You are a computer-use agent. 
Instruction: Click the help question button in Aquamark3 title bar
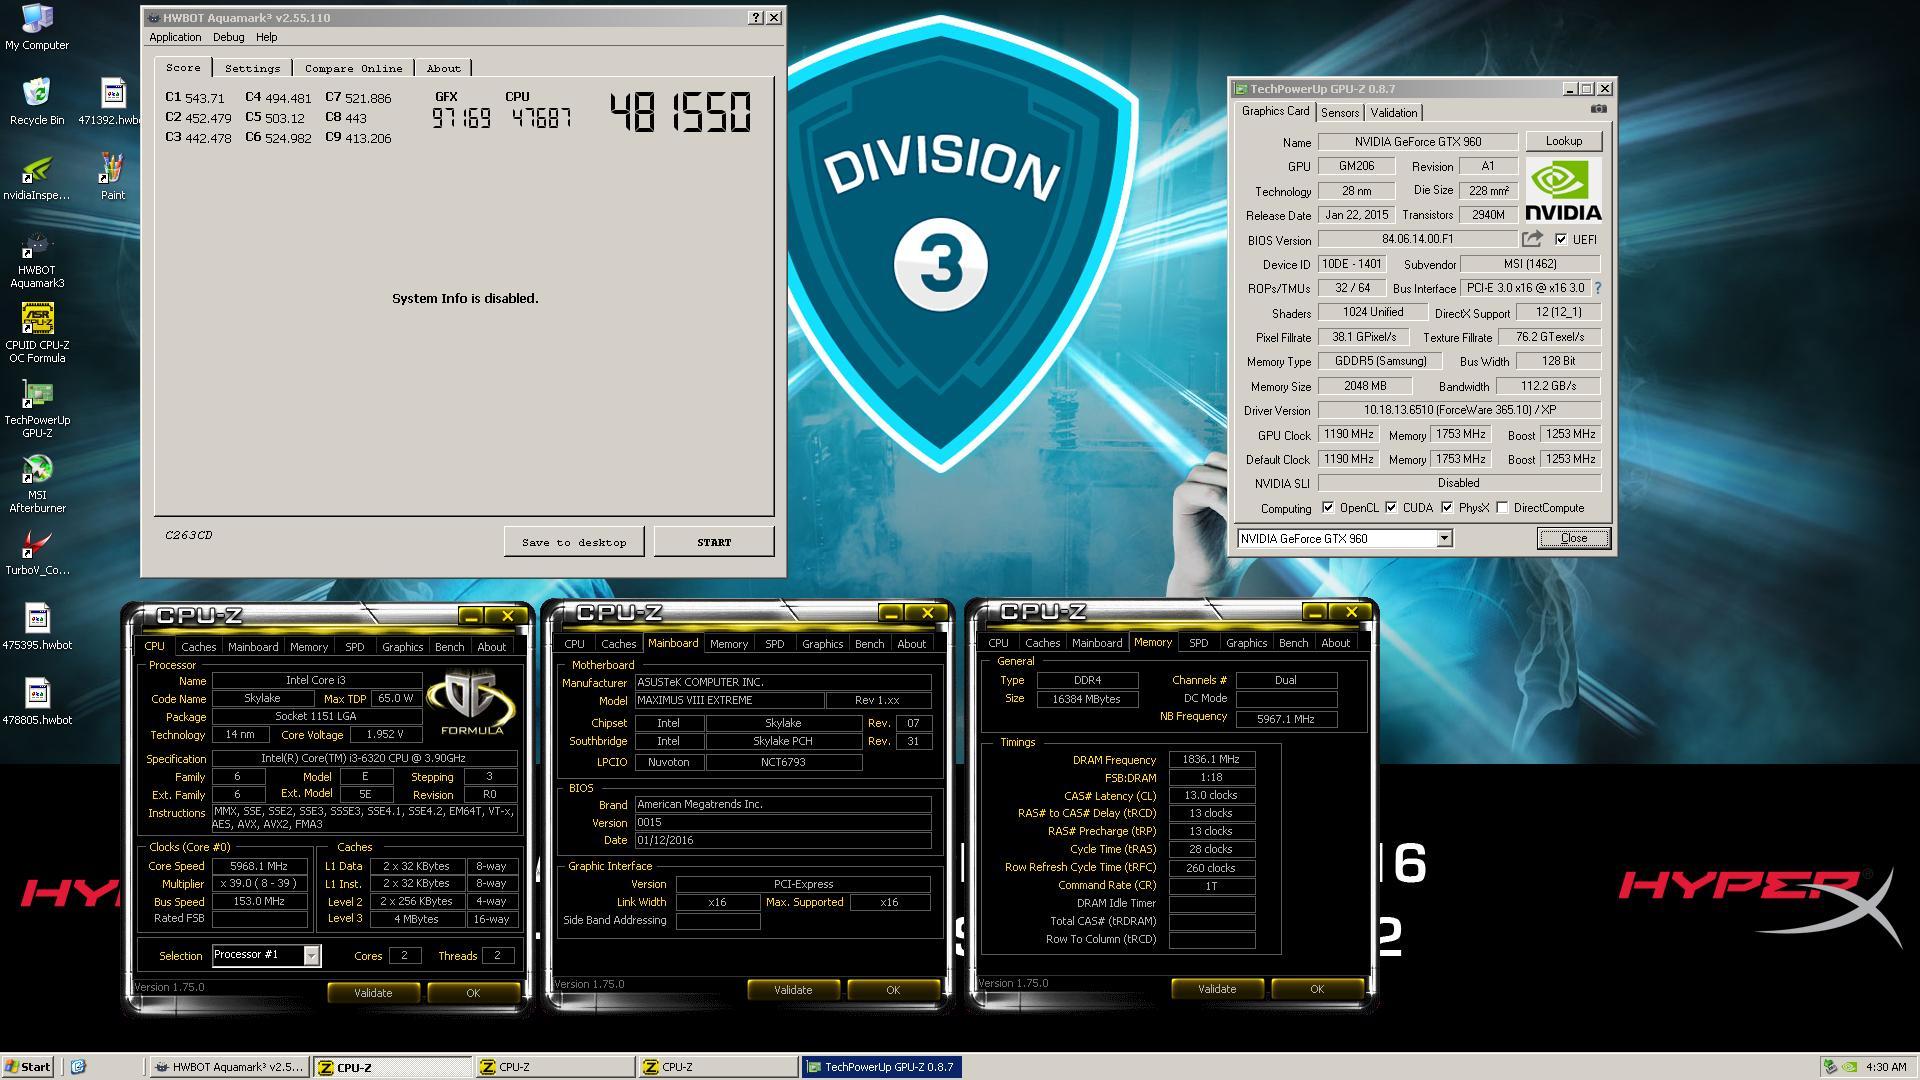coord(756,17)
